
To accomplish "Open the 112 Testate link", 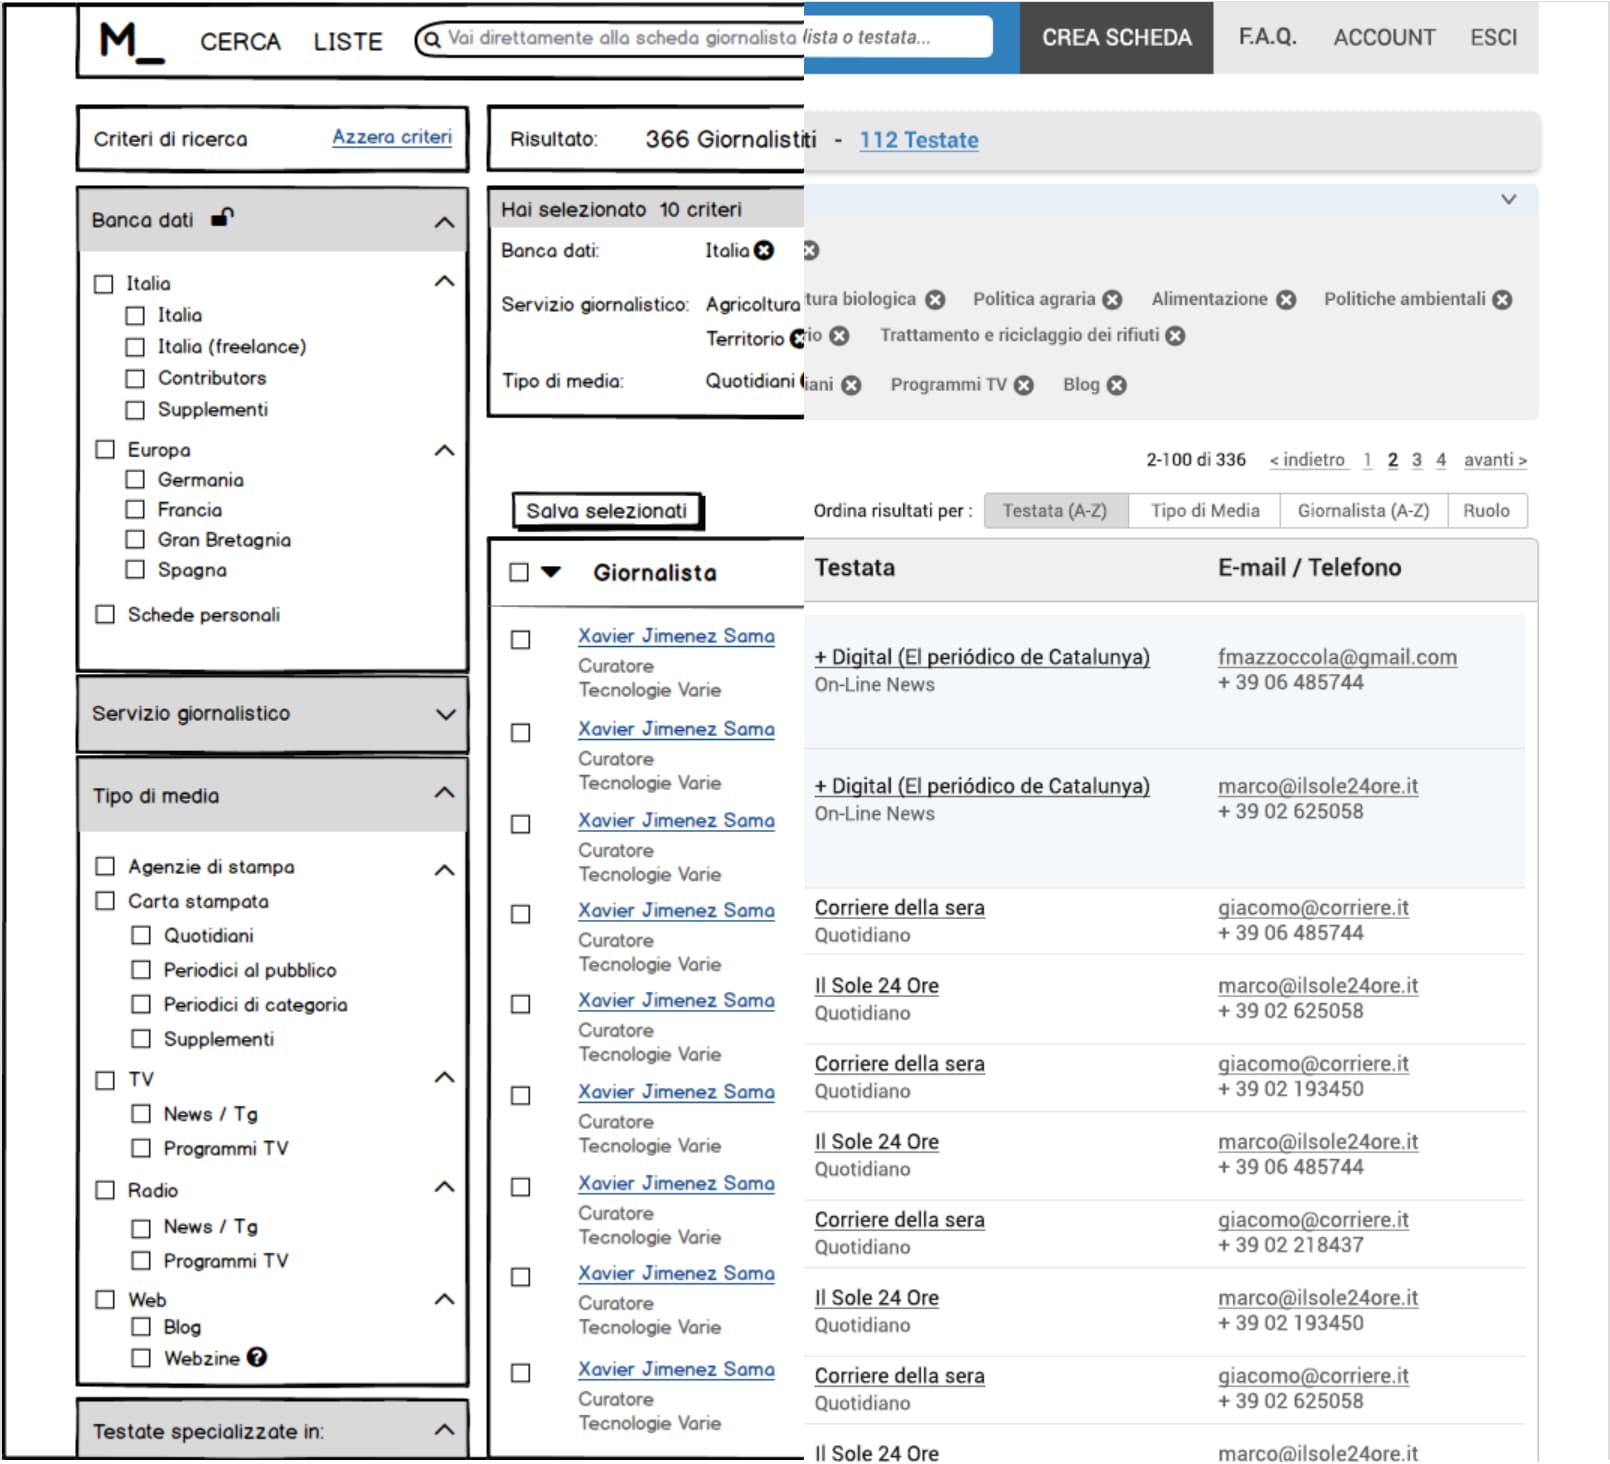I will [919, 140].
